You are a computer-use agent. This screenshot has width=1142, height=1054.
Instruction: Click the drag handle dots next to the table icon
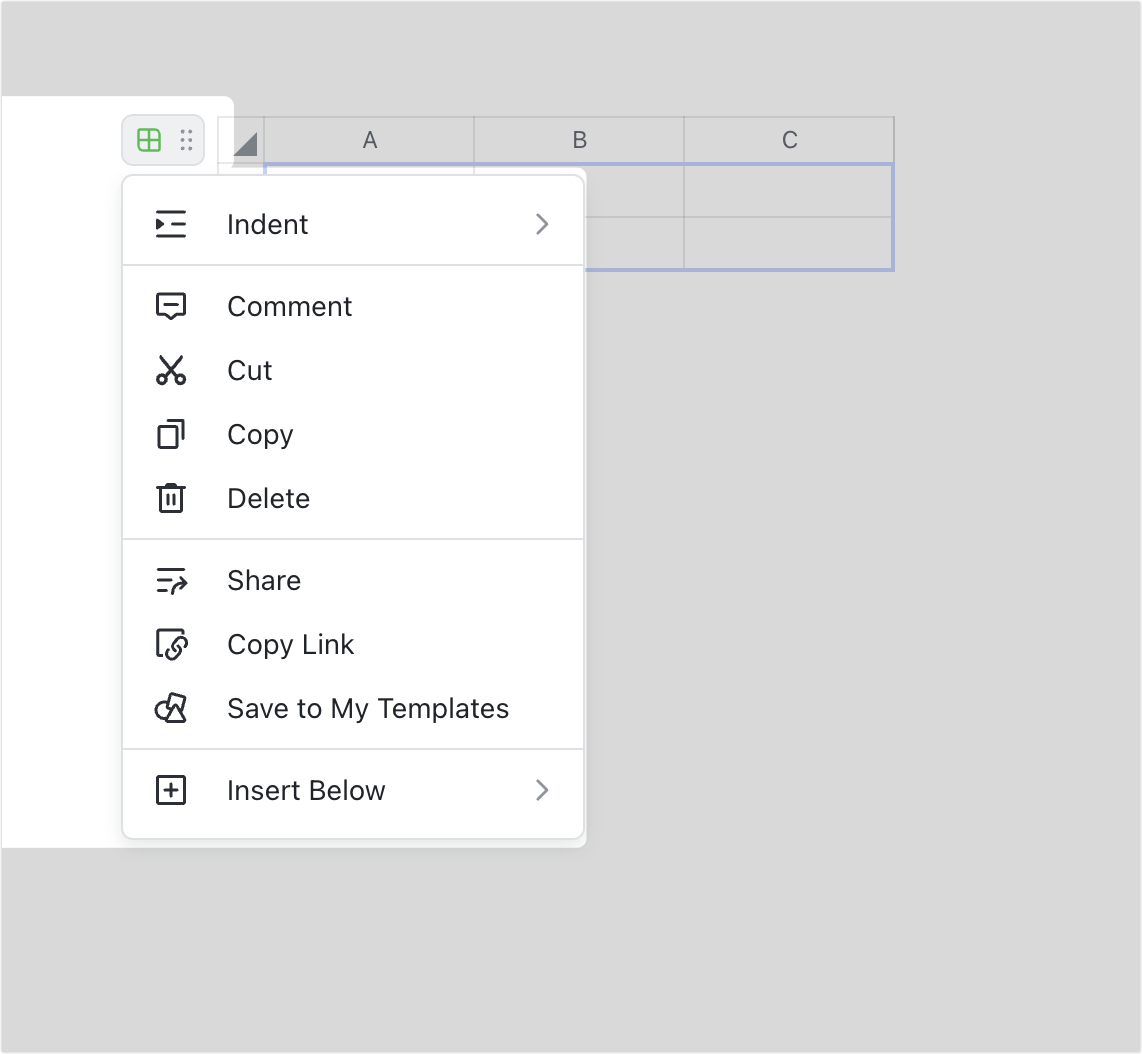tap(186, 140)
